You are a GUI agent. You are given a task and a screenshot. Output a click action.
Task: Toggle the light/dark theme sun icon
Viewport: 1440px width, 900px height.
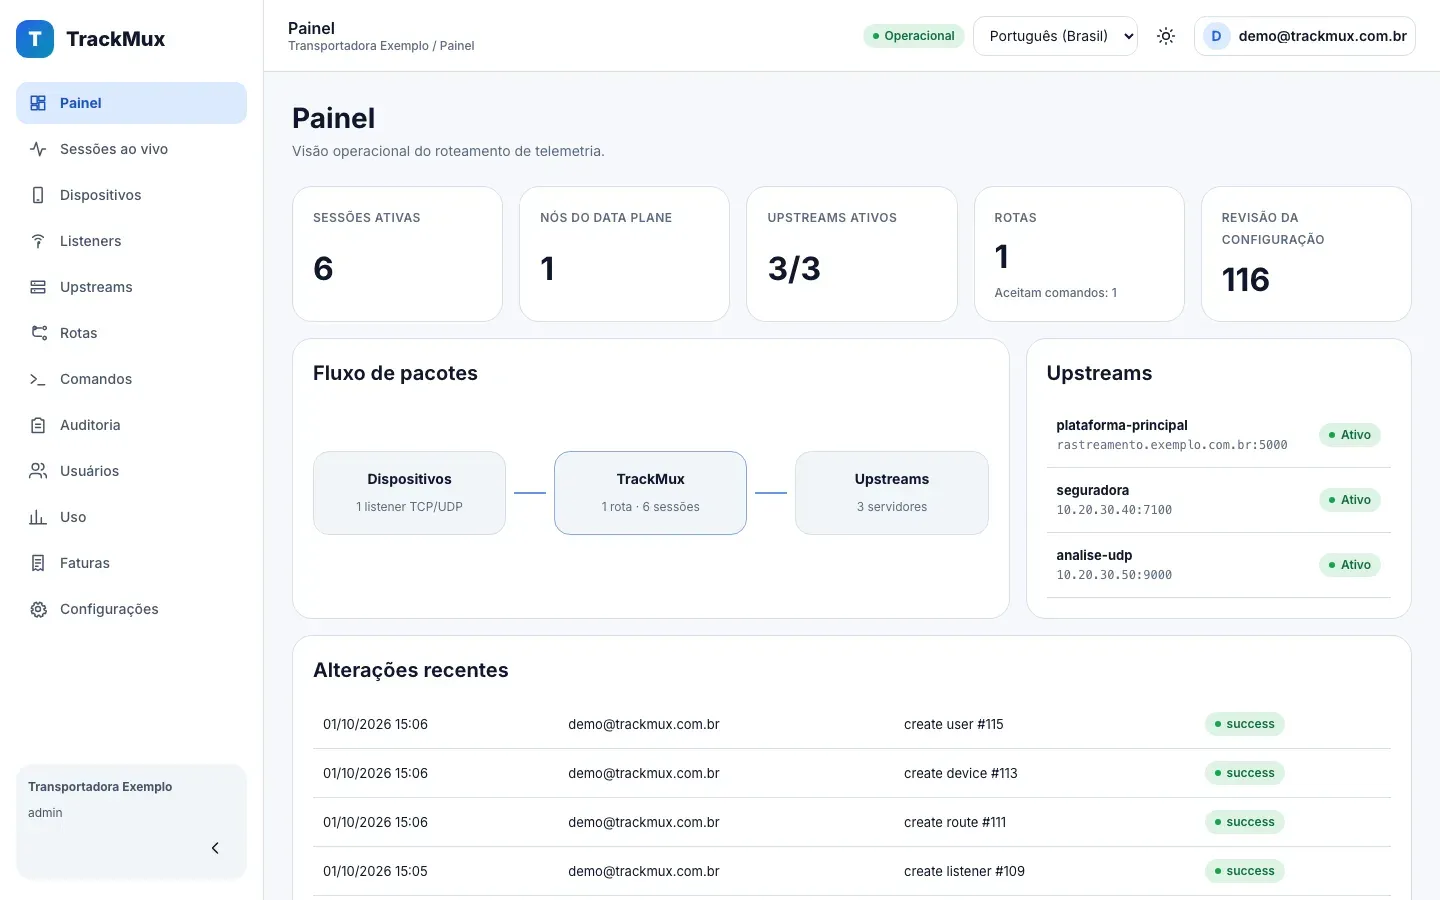tap(1166, 36)
